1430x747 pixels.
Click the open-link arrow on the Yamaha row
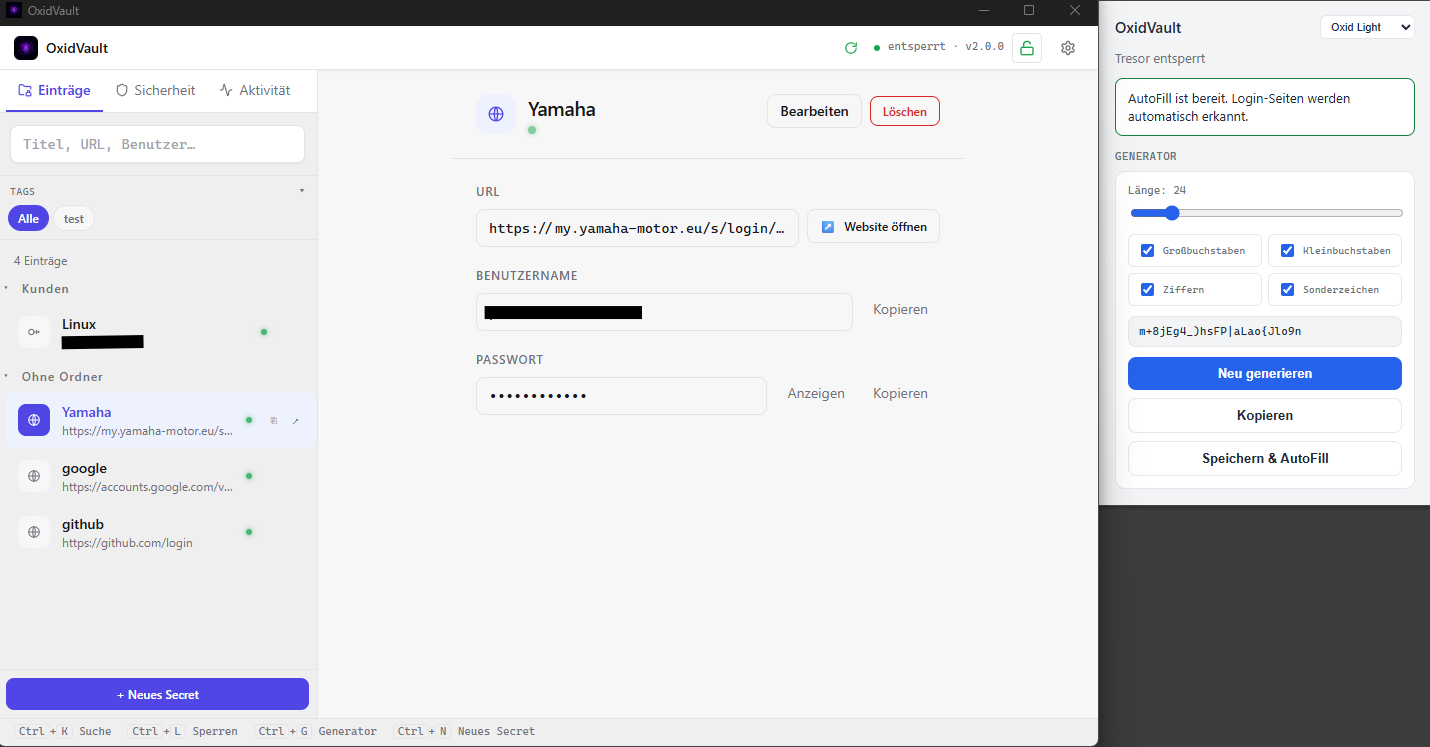pos(295,421)
